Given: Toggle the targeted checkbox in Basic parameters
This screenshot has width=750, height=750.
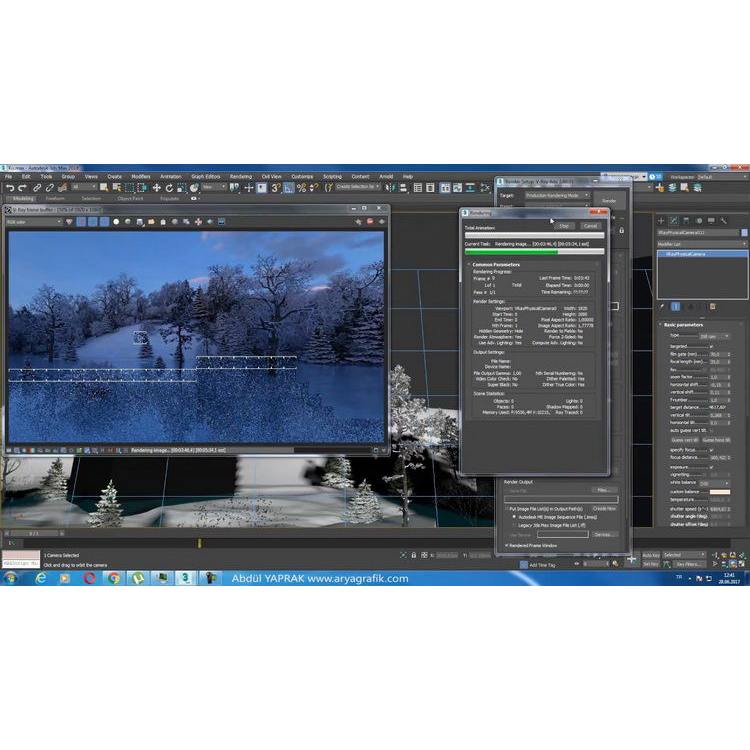Looking at the screenshot, I should (711, 346).
